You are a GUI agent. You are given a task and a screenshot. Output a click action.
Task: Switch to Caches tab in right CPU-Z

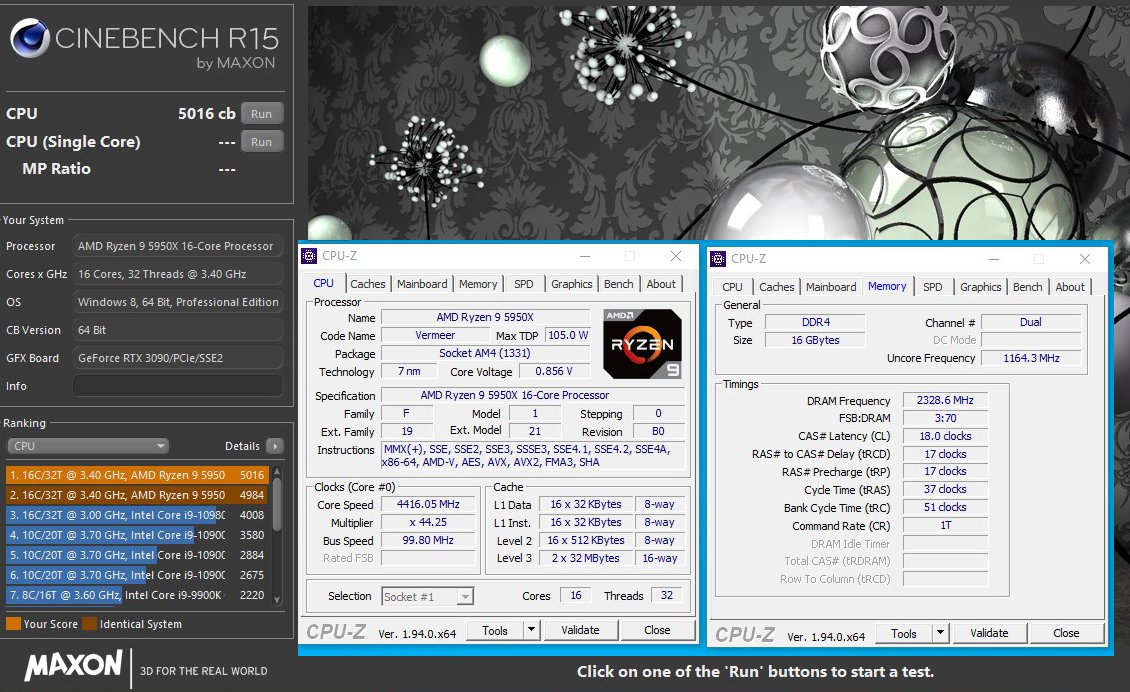[777, 287]
